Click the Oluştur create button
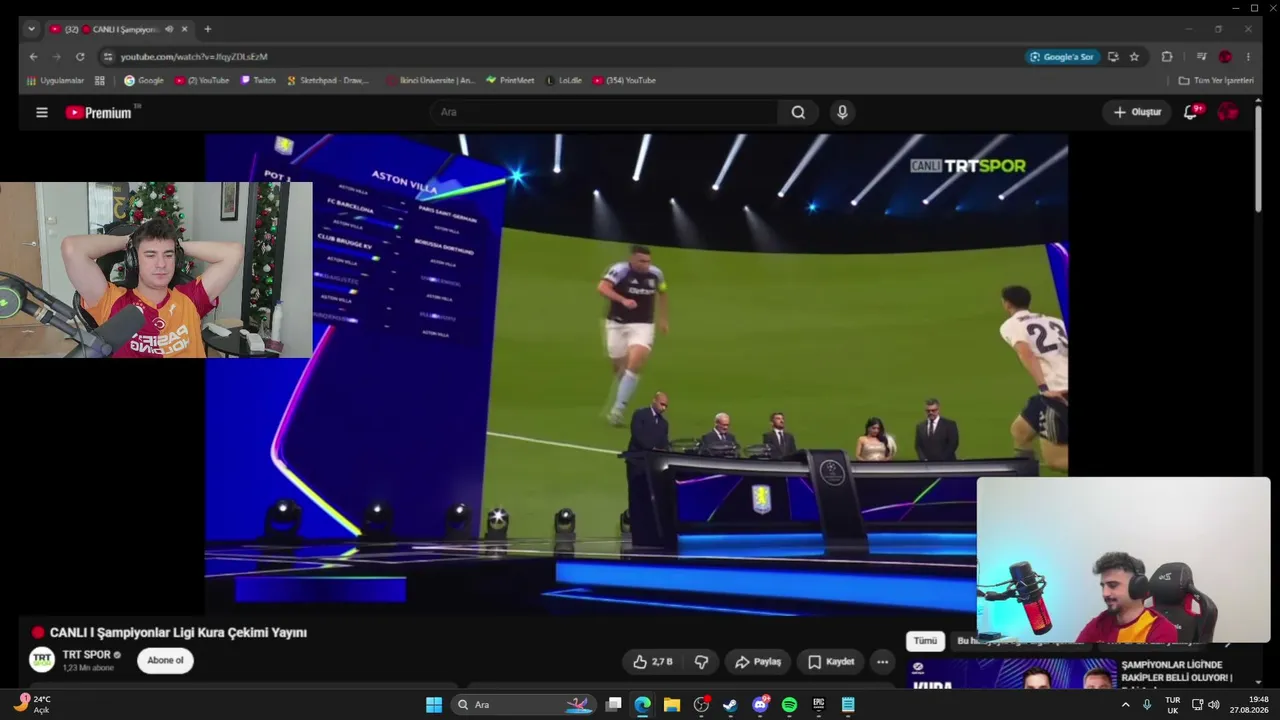 pos(1137,112)
